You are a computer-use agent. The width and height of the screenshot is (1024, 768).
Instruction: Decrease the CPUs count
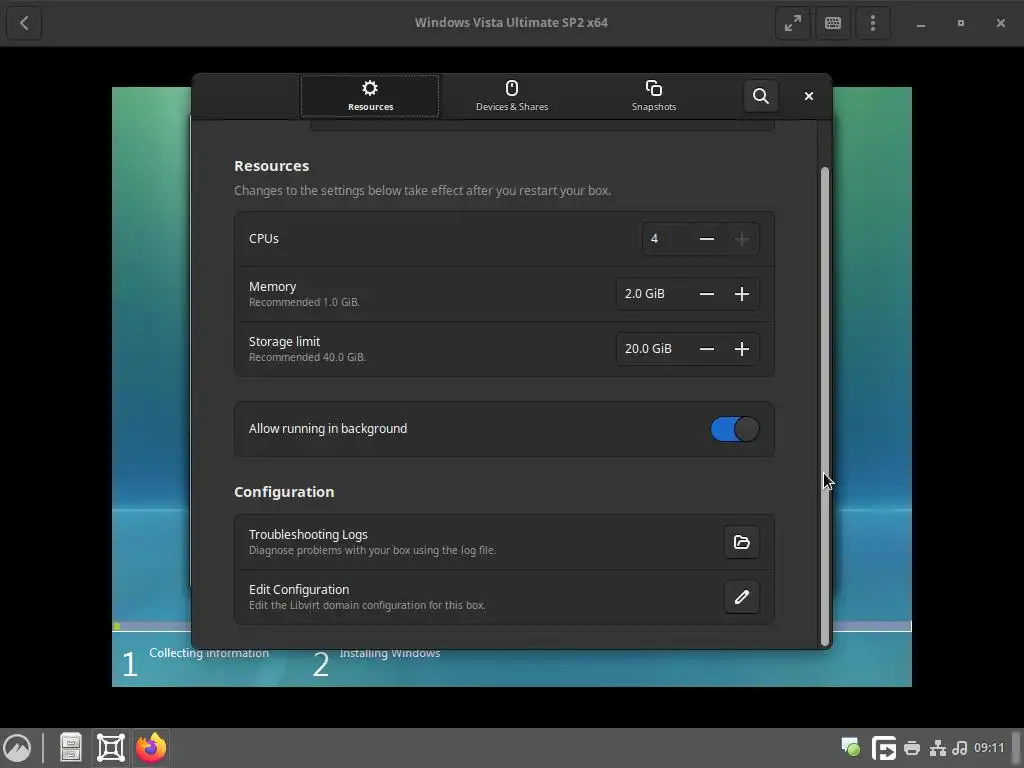(707, 239)
